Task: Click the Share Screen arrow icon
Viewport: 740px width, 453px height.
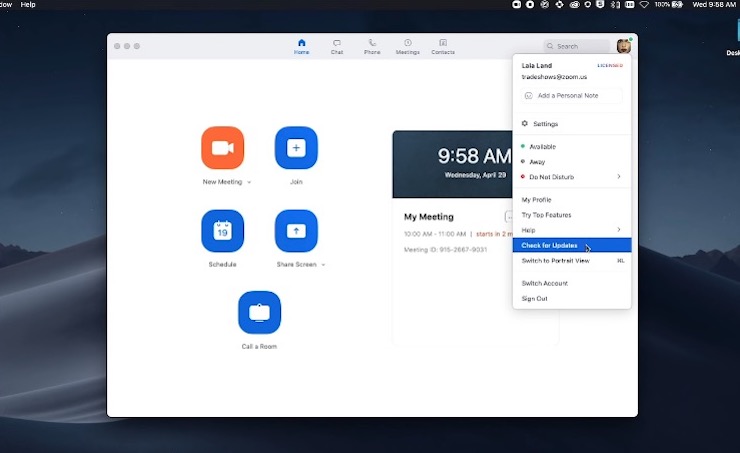Action: [x=296, y=231]
